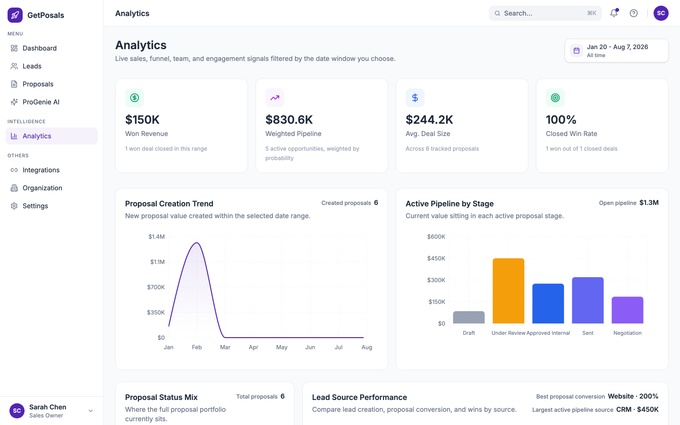Select Analytics in the sidebar
The width and height of the screenshot is (680, 425).
52,136
